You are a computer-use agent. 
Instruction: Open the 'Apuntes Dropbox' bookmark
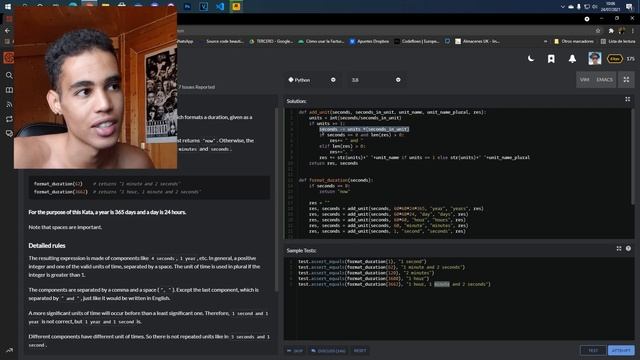[x=369, y=41]
